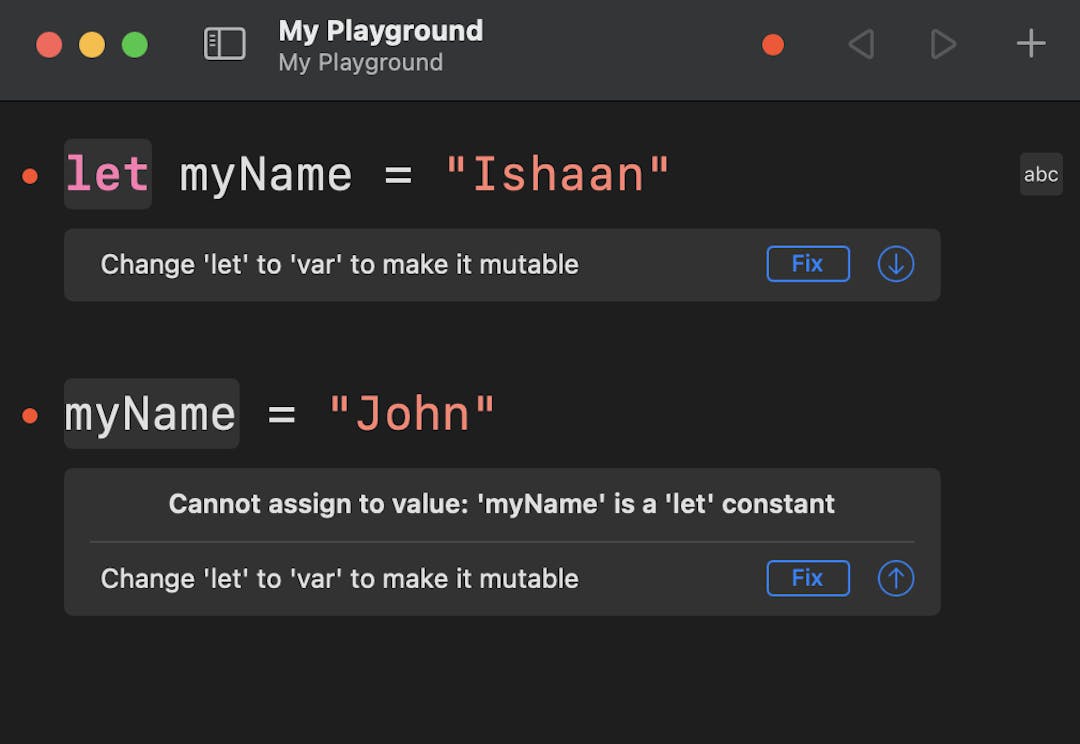Click the 'Cannot assign to value' error message
The height and width of the screenshot is (744, 1080).
point(501,504)
